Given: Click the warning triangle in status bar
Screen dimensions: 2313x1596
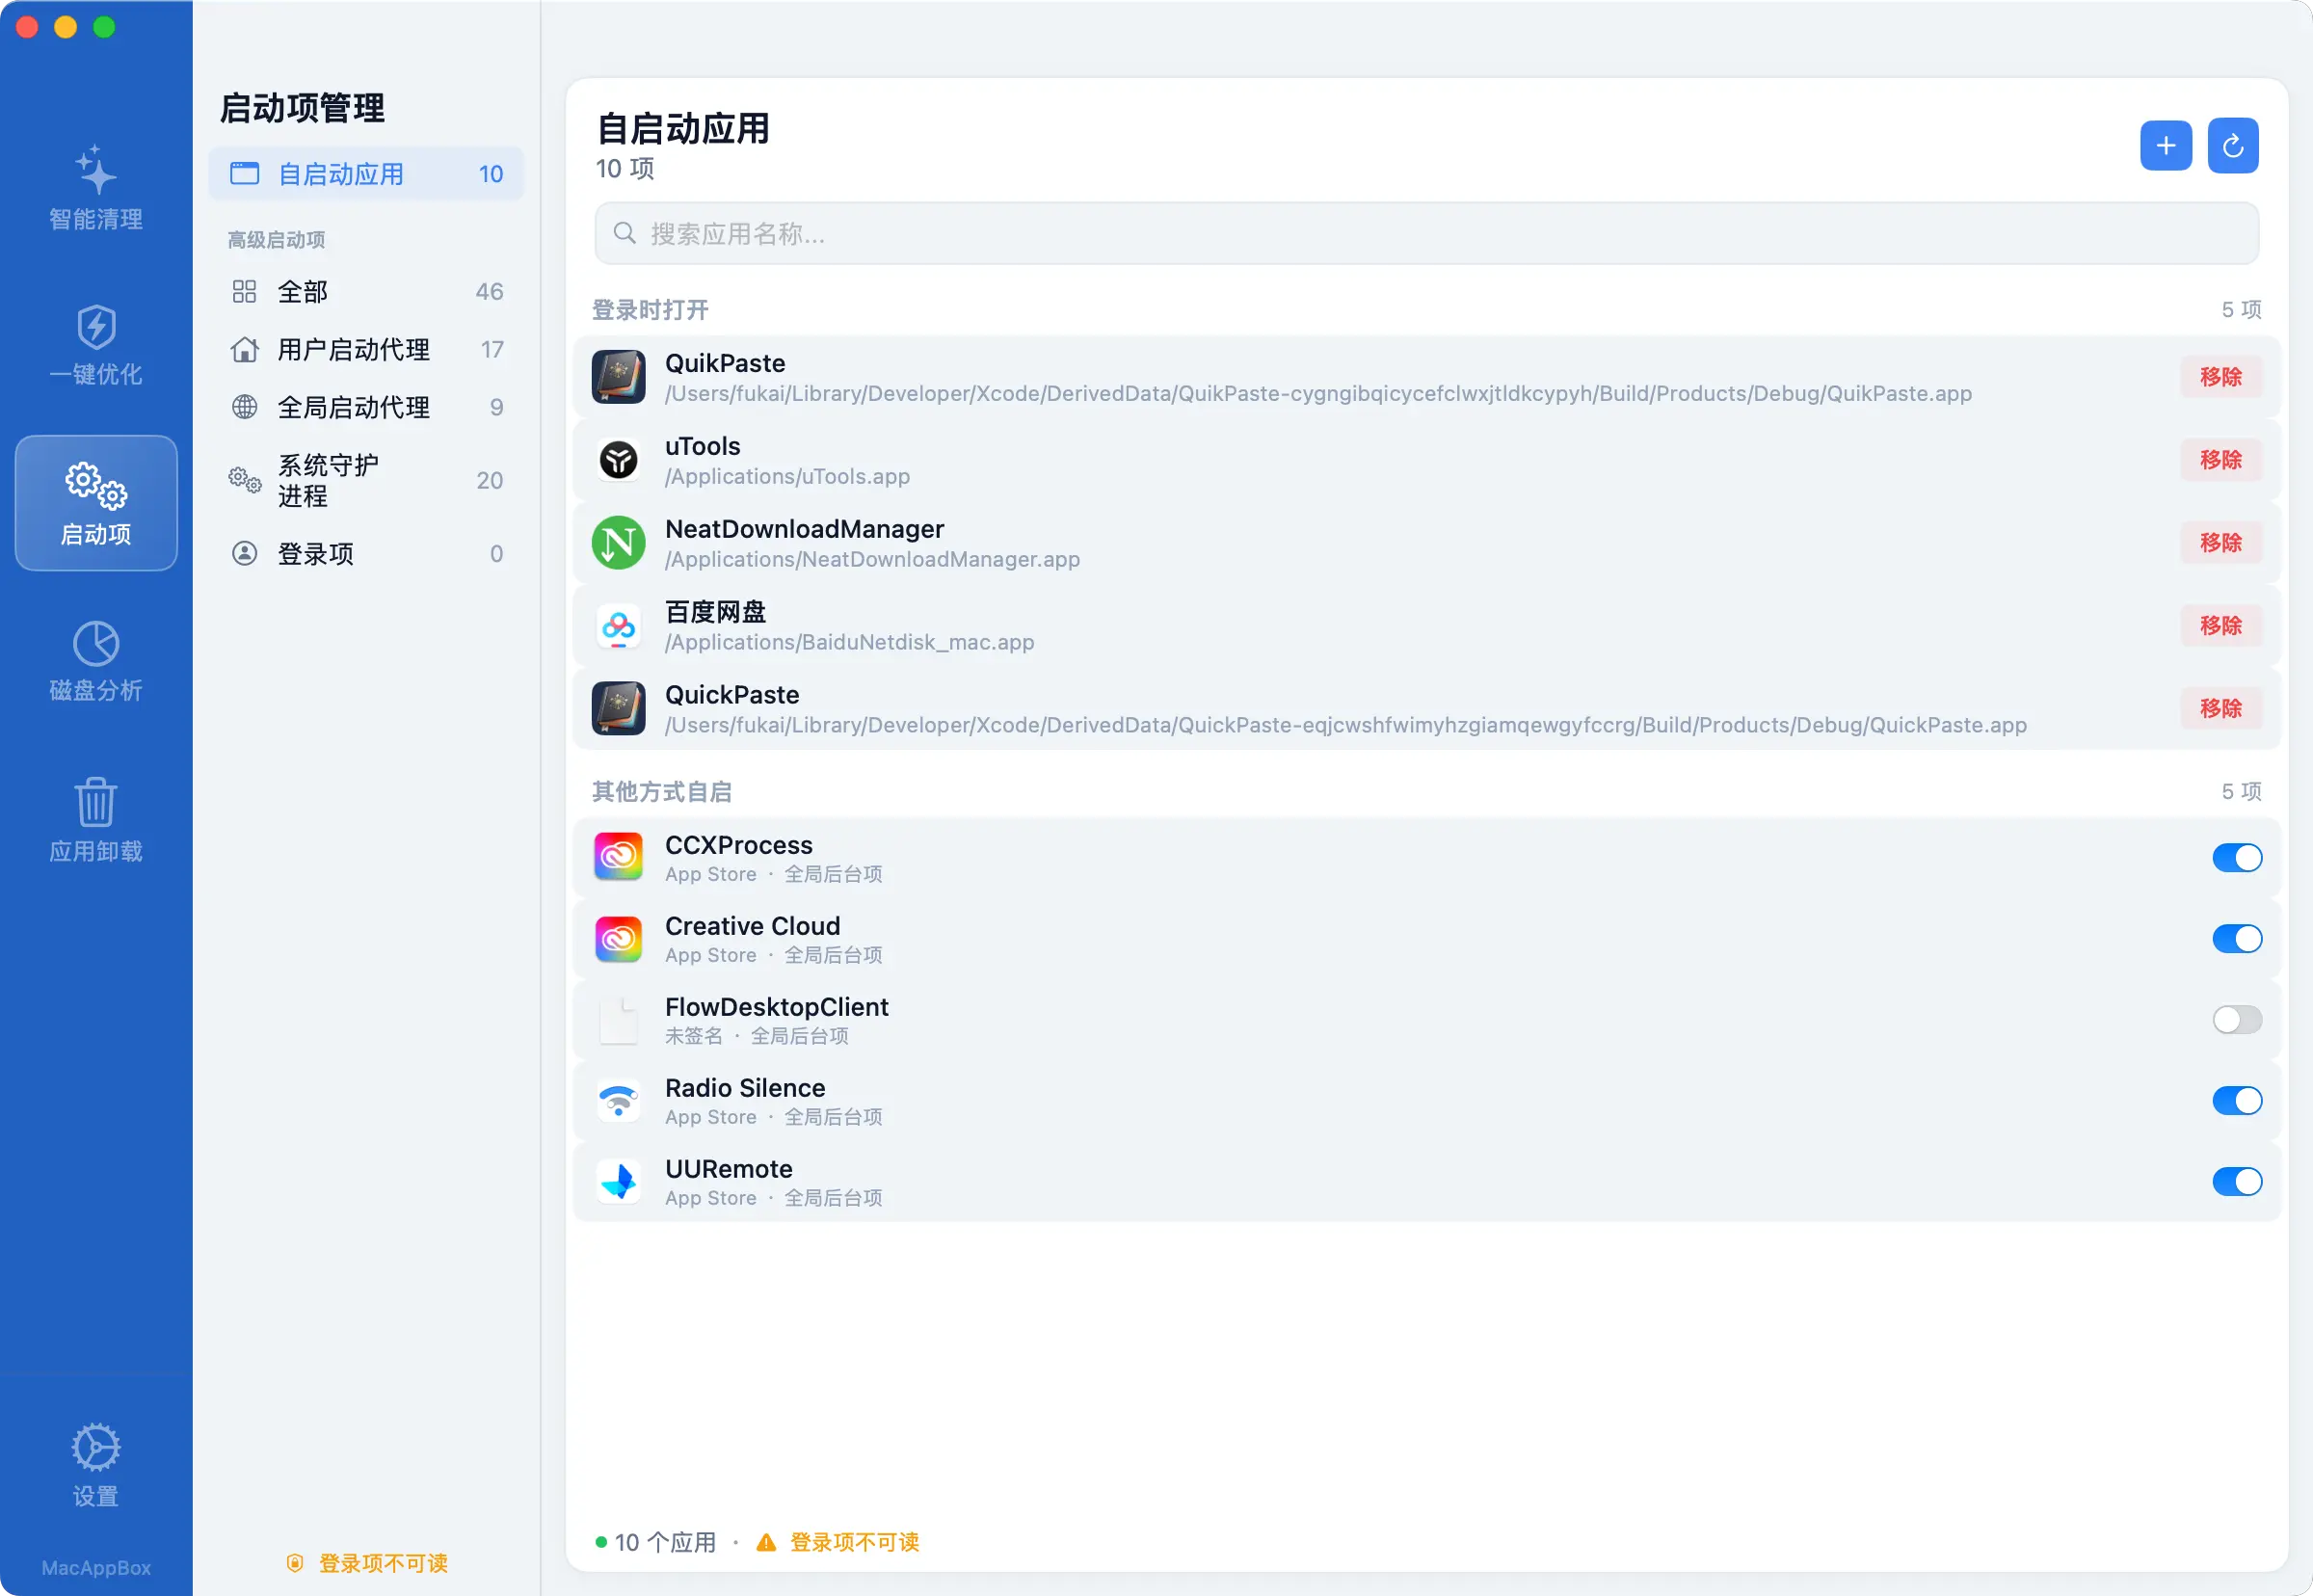Looking at the screenshot, I should coord(766,1542).
